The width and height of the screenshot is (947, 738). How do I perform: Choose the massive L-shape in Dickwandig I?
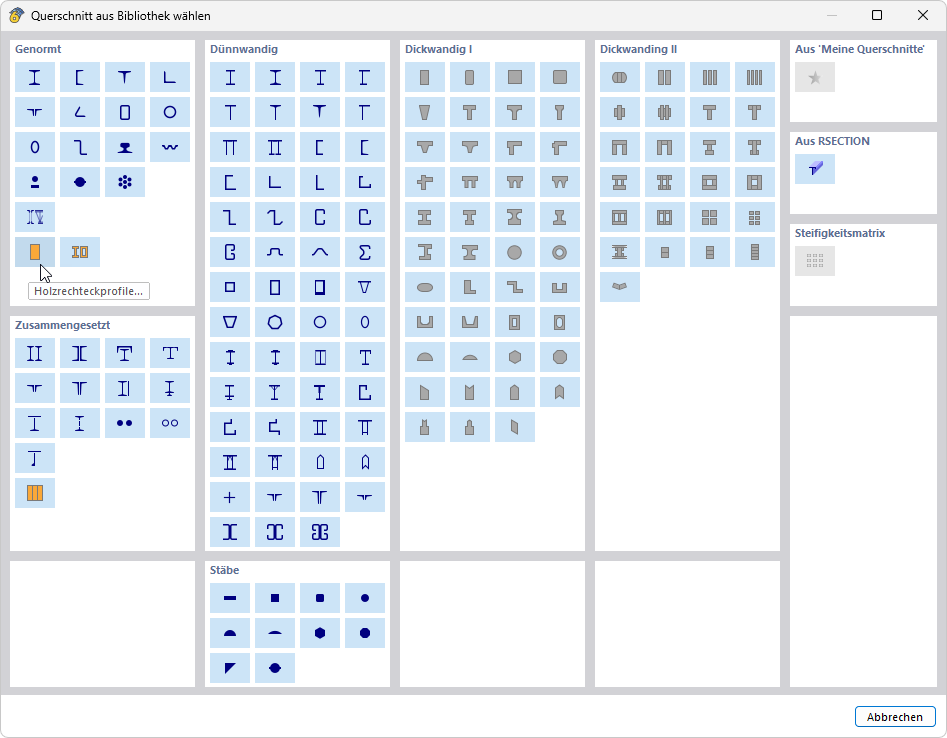(470, 287)
